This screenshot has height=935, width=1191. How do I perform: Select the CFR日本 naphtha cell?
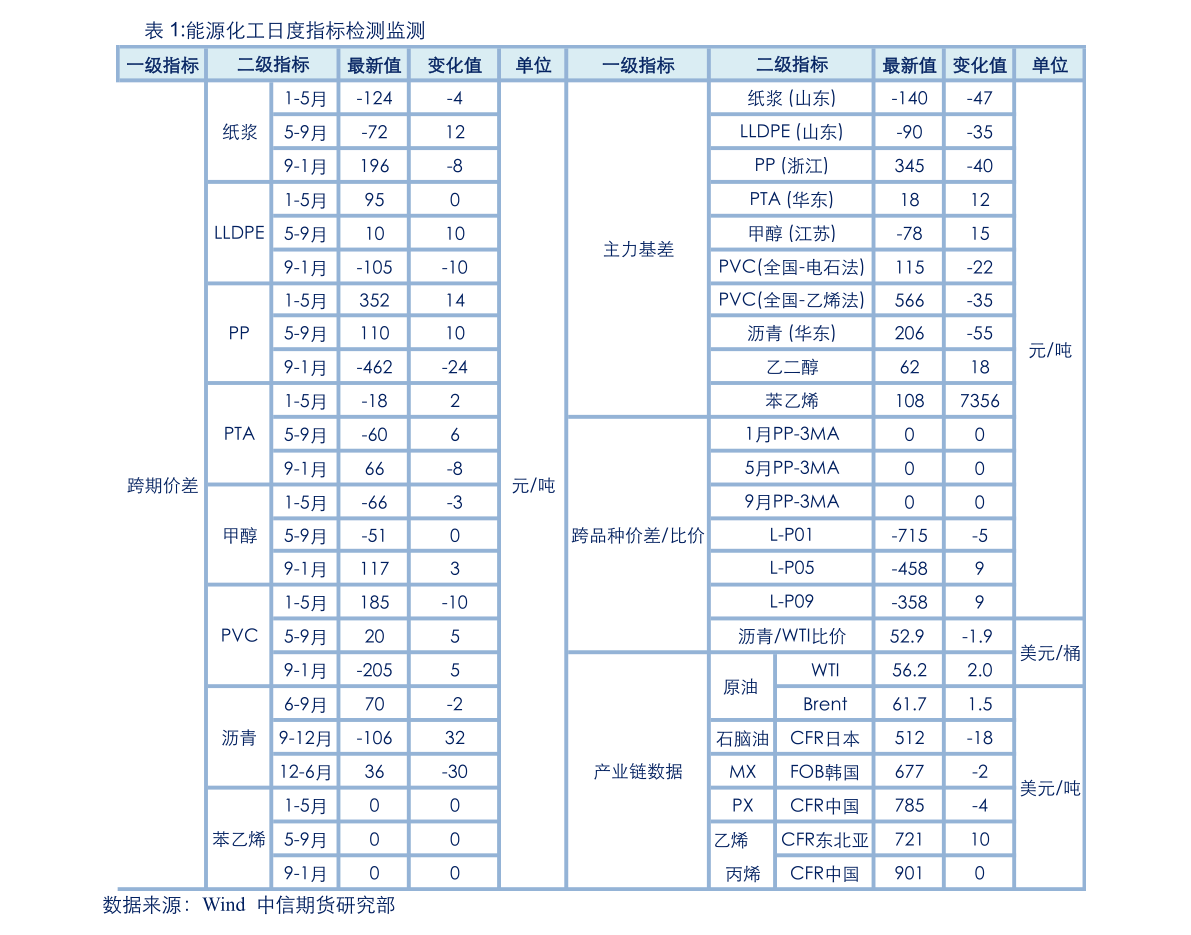[824, 738]
